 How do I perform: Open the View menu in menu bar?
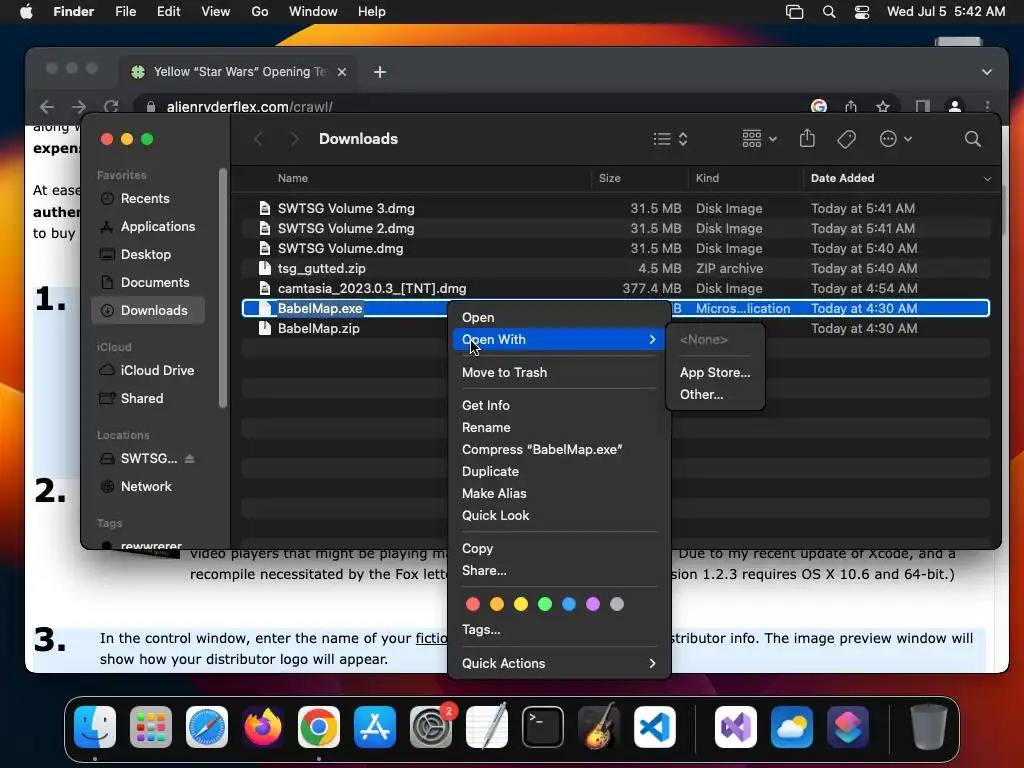point(216,12)
